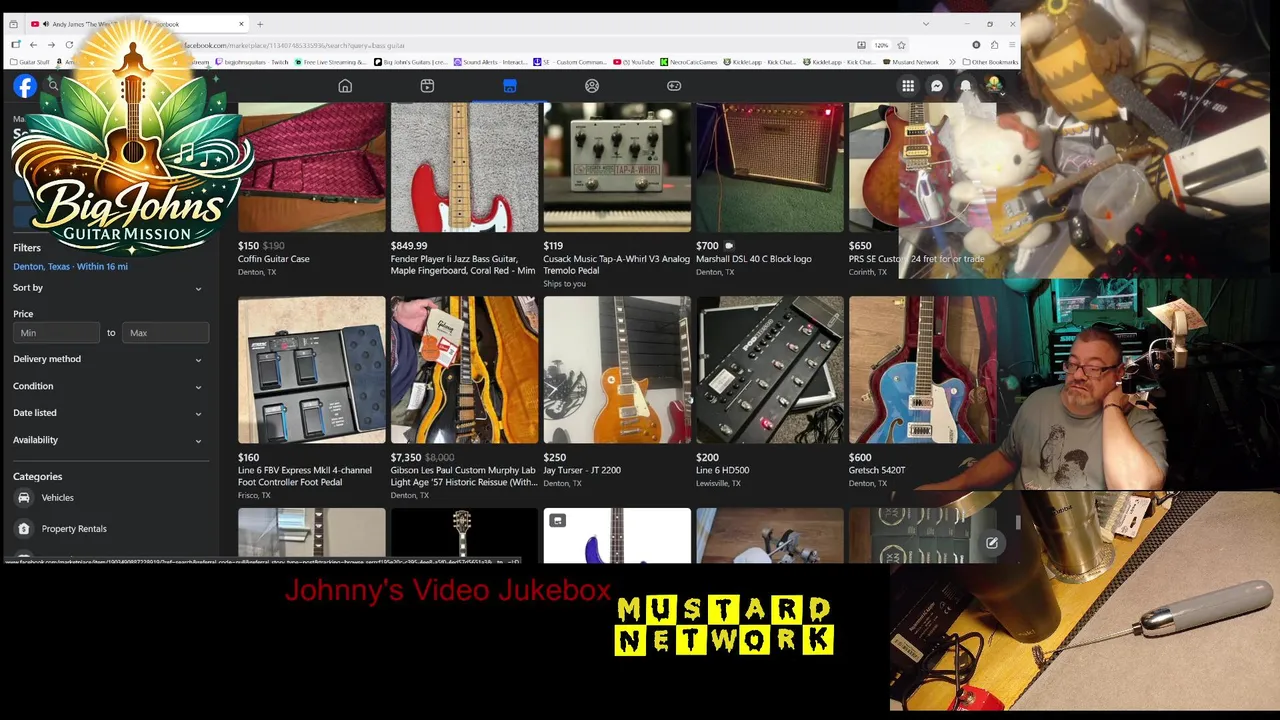Open the Mustard Network bookmark
1280x720 pixels.
pyautogui.click(x=912, y=62)
